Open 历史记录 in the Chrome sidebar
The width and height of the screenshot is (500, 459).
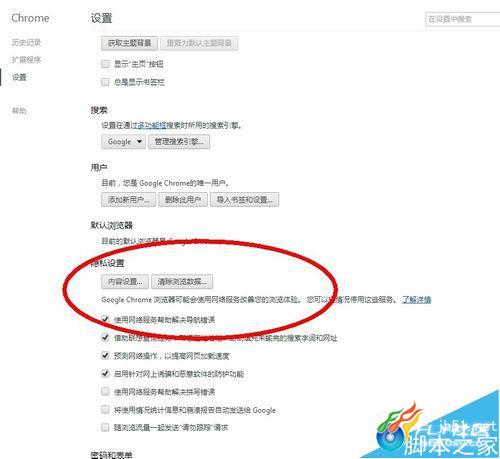click(26, 42)
